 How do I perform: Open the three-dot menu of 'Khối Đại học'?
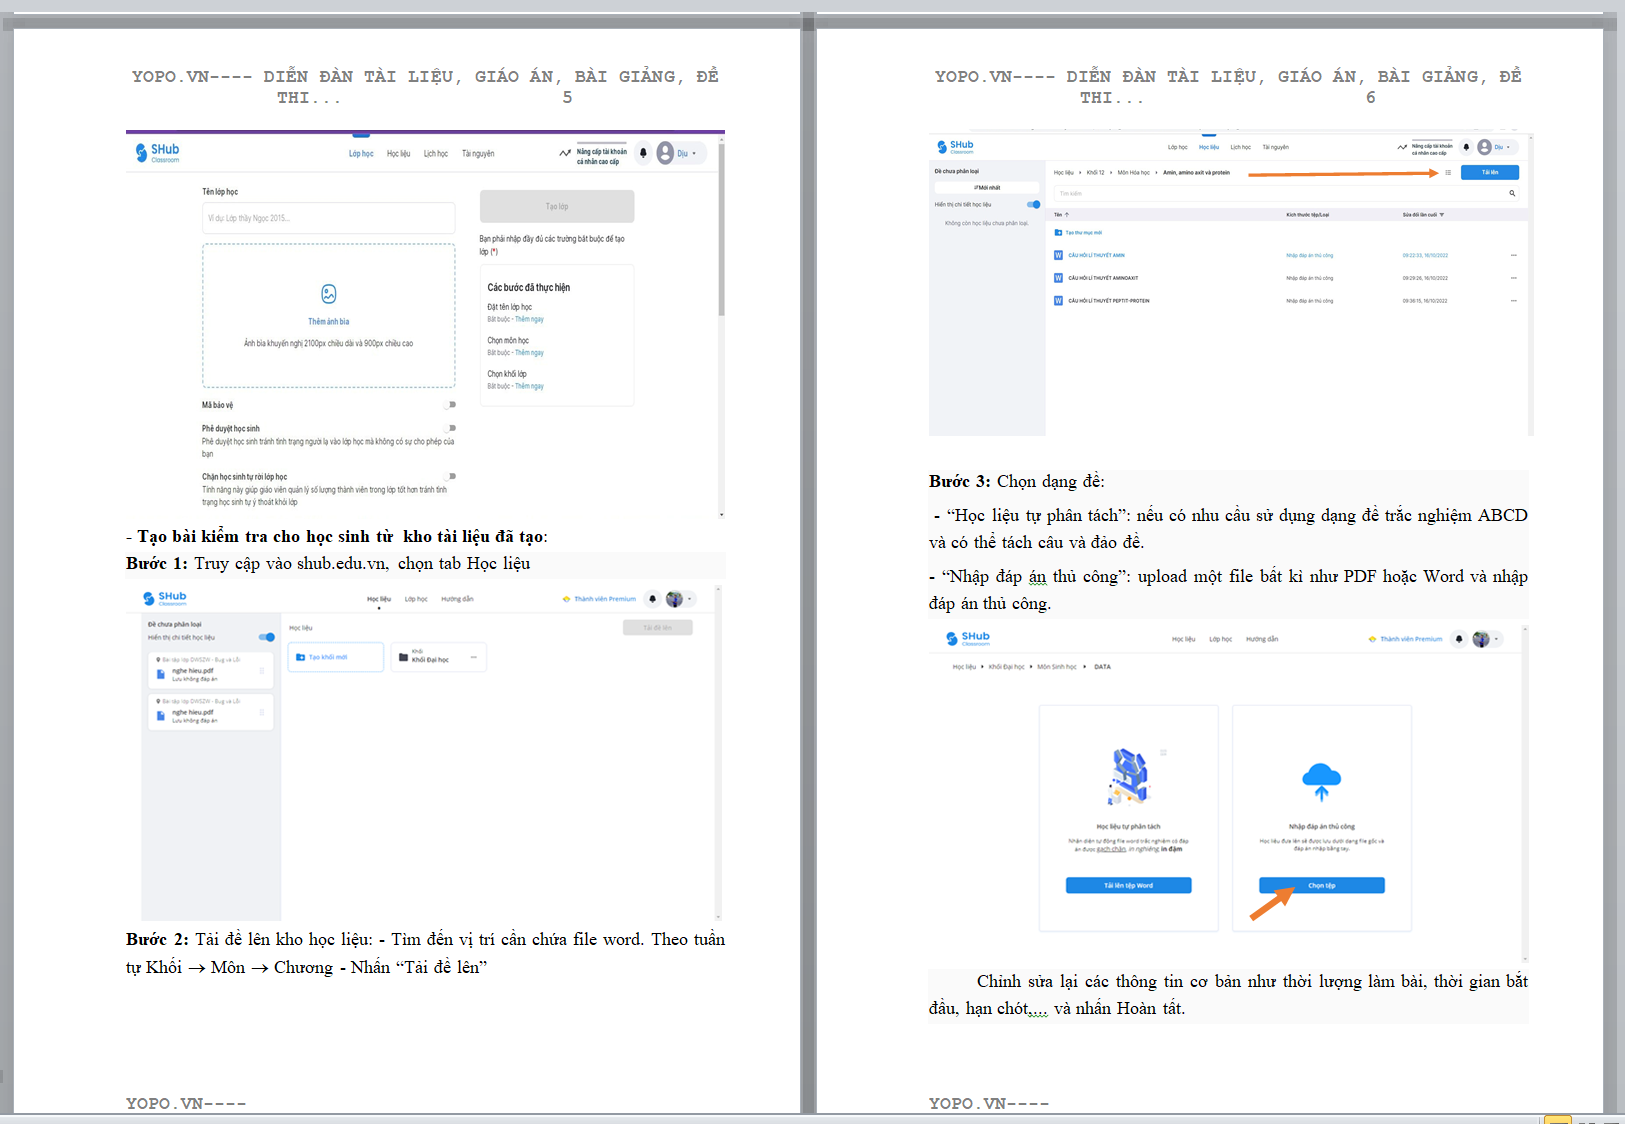pyautogui.click(x=472, y=657)
